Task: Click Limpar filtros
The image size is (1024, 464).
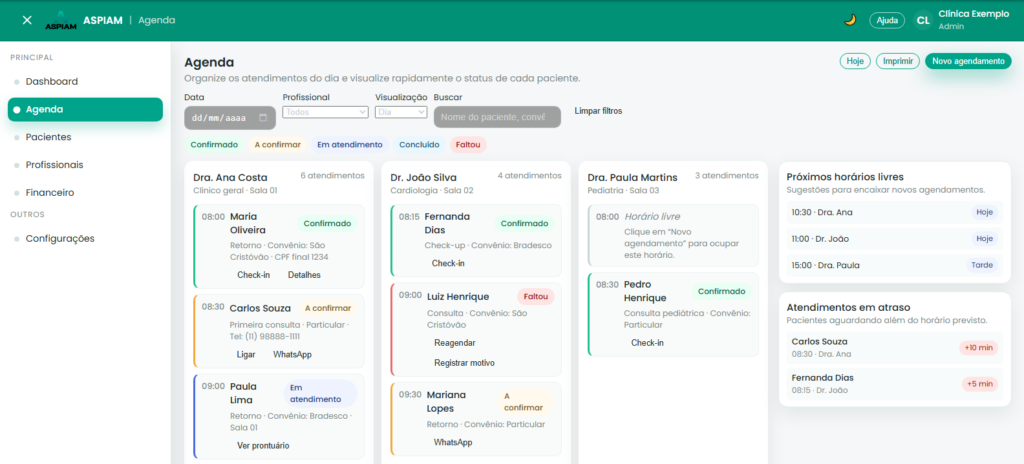Action: tap(598, 111)
